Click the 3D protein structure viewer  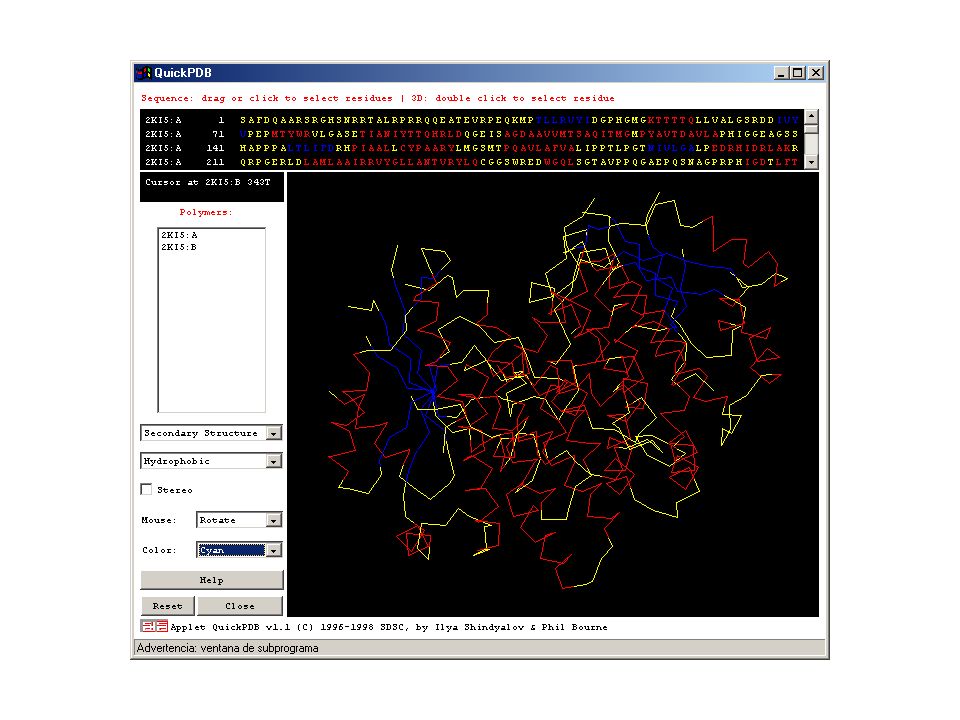[553, 394]
